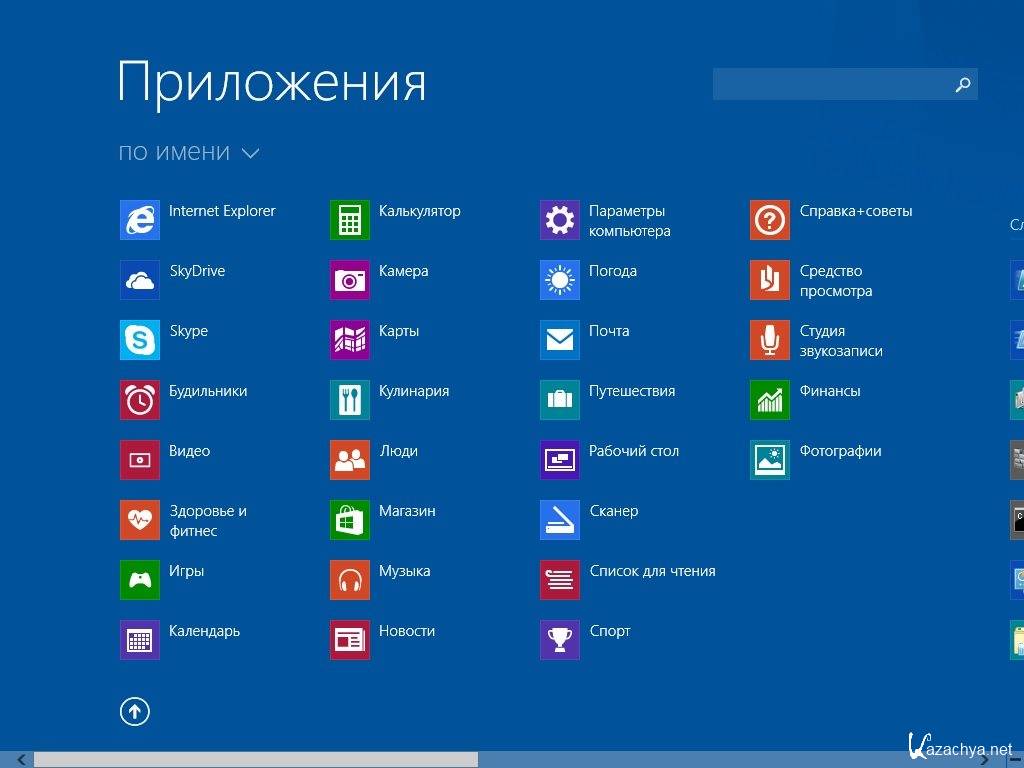This screenshot has height=768, width=1024.
Task: Click the scroll-to-top arrow button
Action: tap(135, 711)
